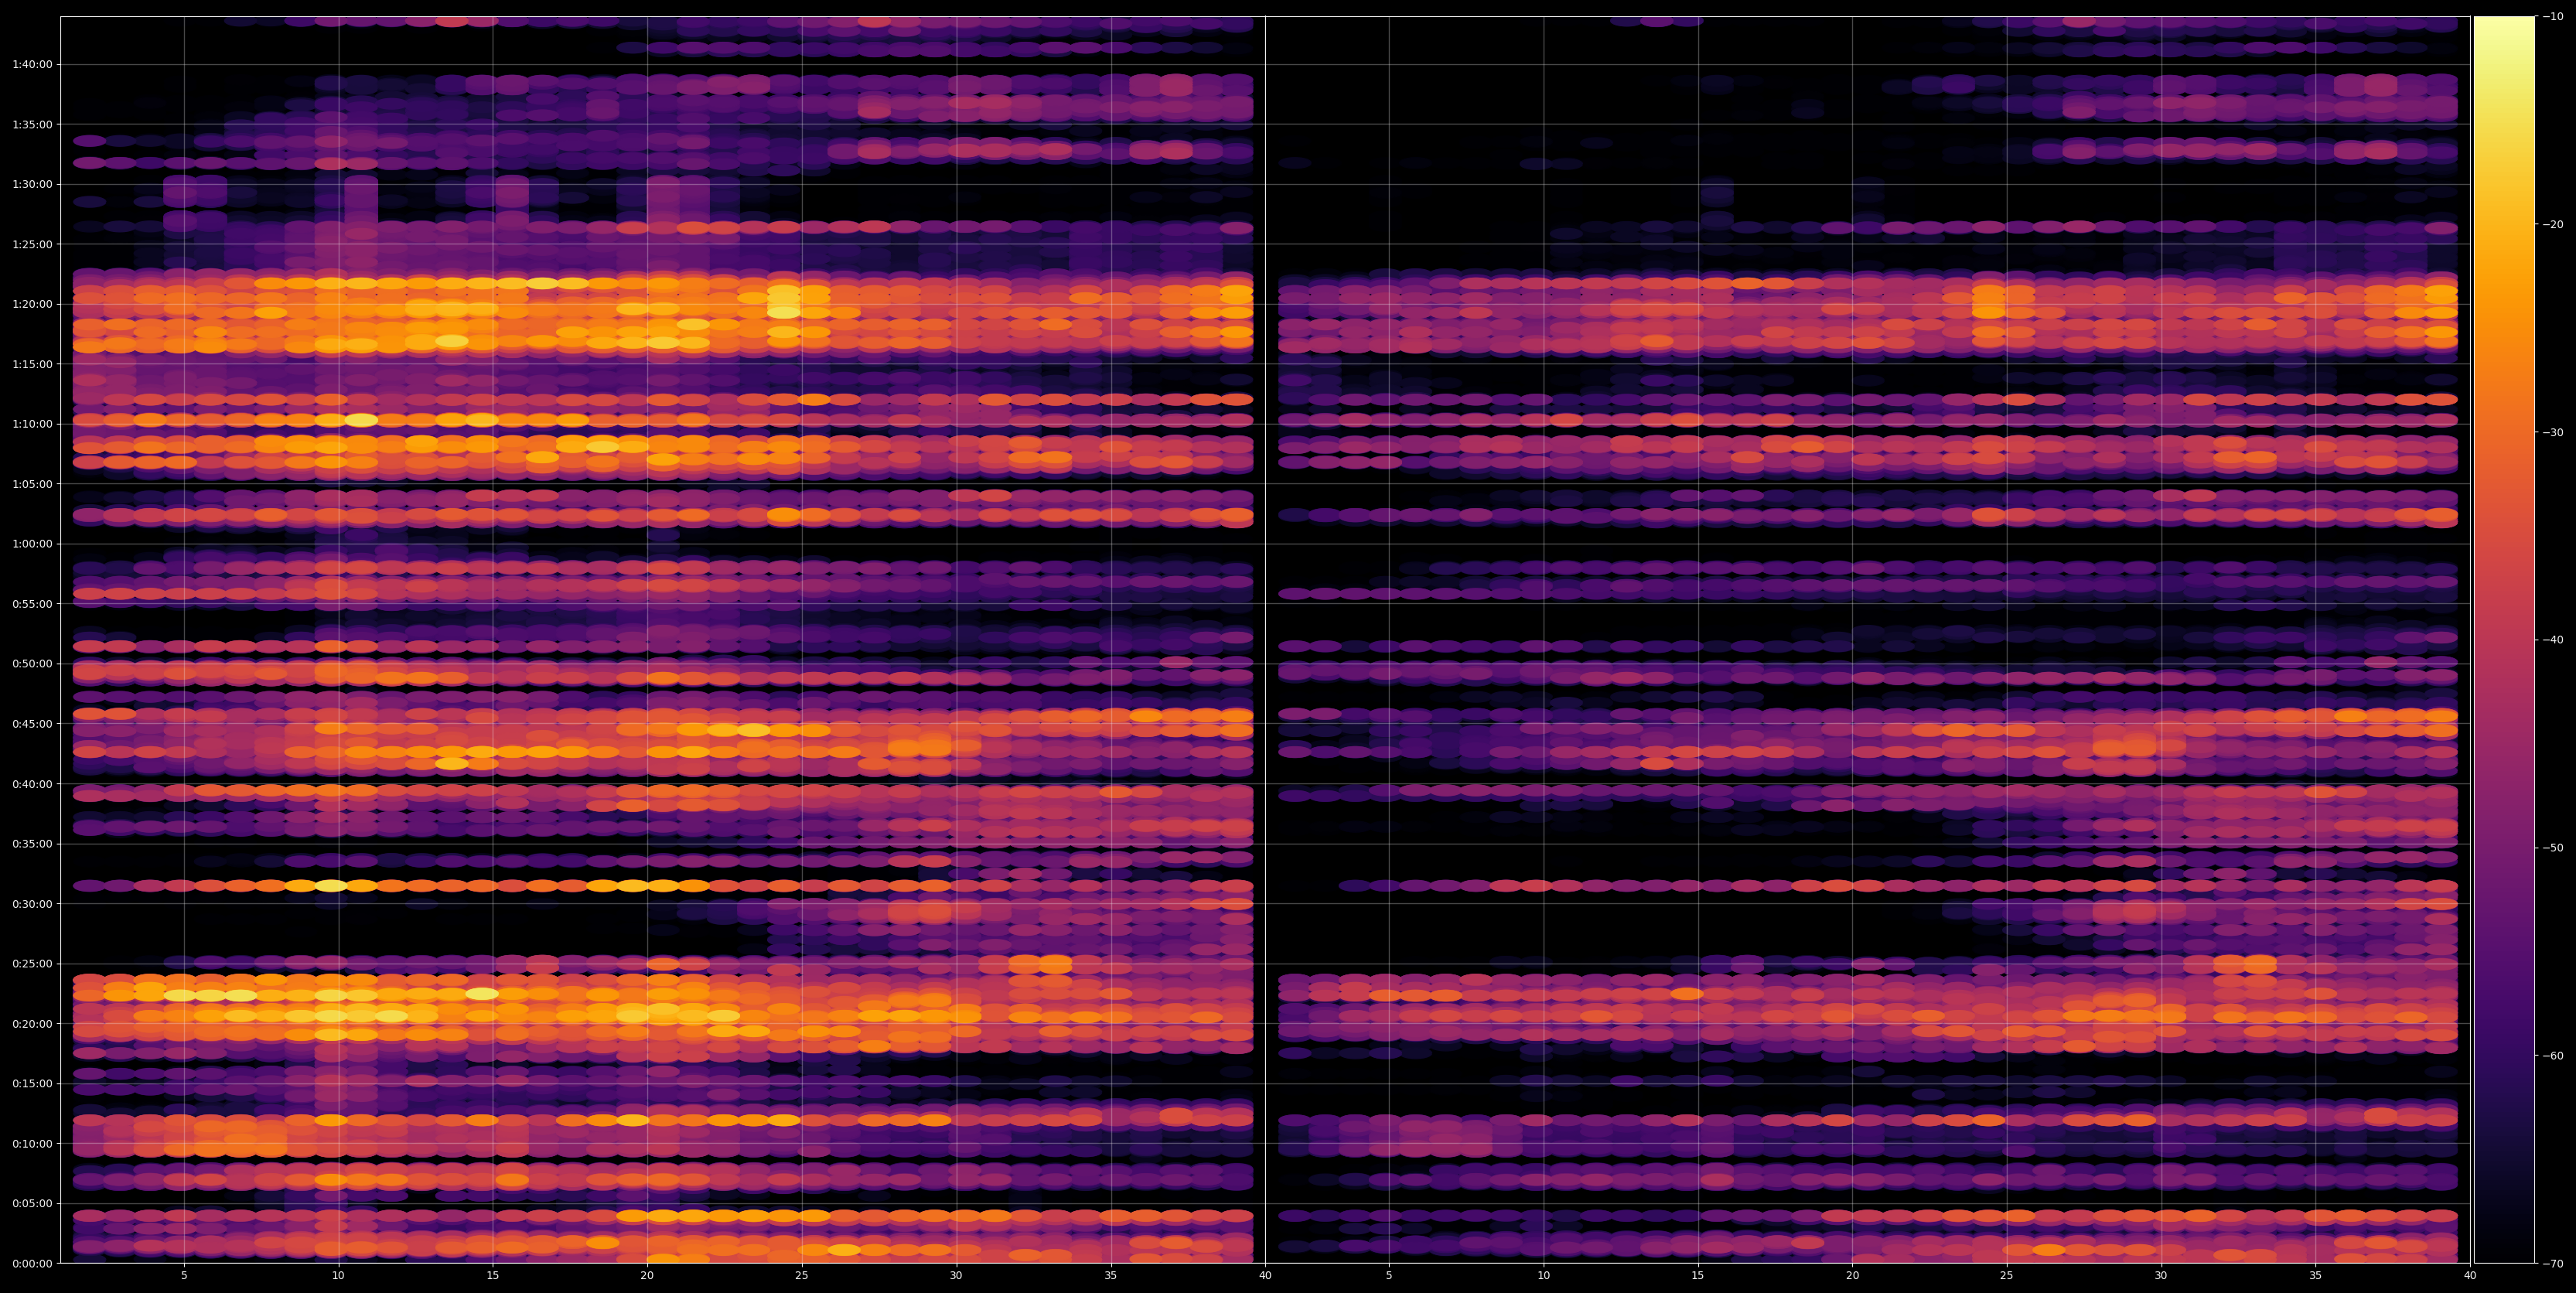2576x1293 pixels.
Task: Click x-axis tick 30 of the right heatmap
Action: coord(2161,1276)
